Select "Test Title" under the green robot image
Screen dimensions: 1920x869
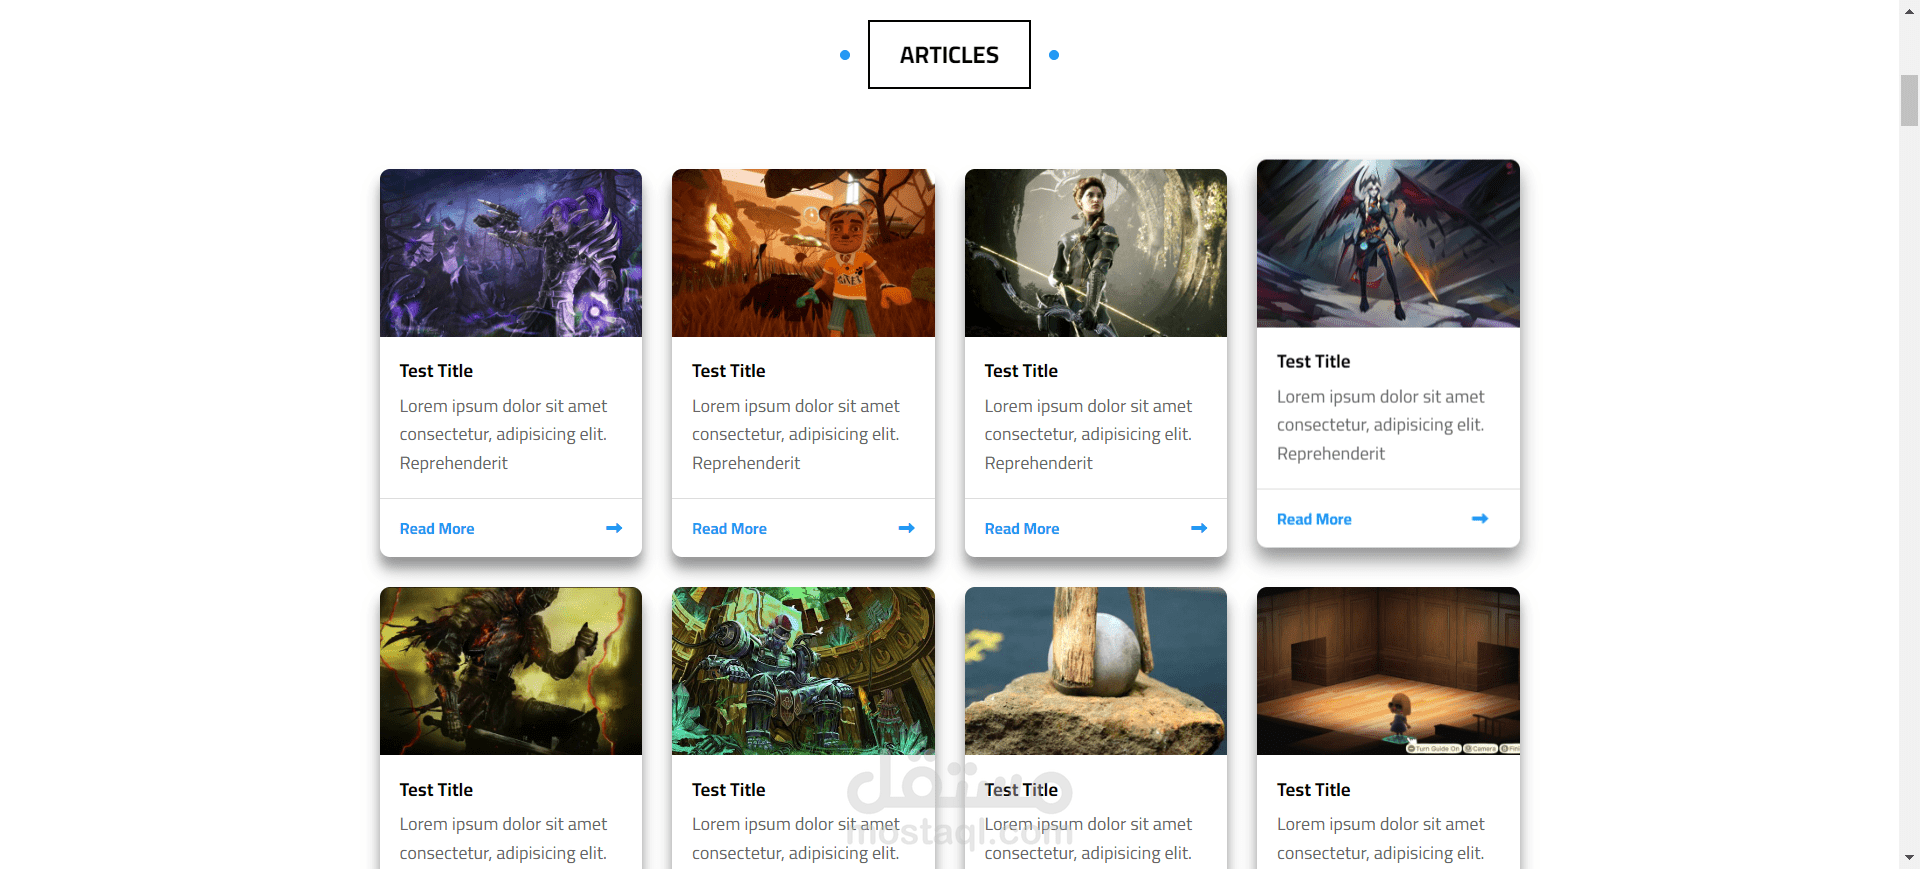(x=728, y=790)
